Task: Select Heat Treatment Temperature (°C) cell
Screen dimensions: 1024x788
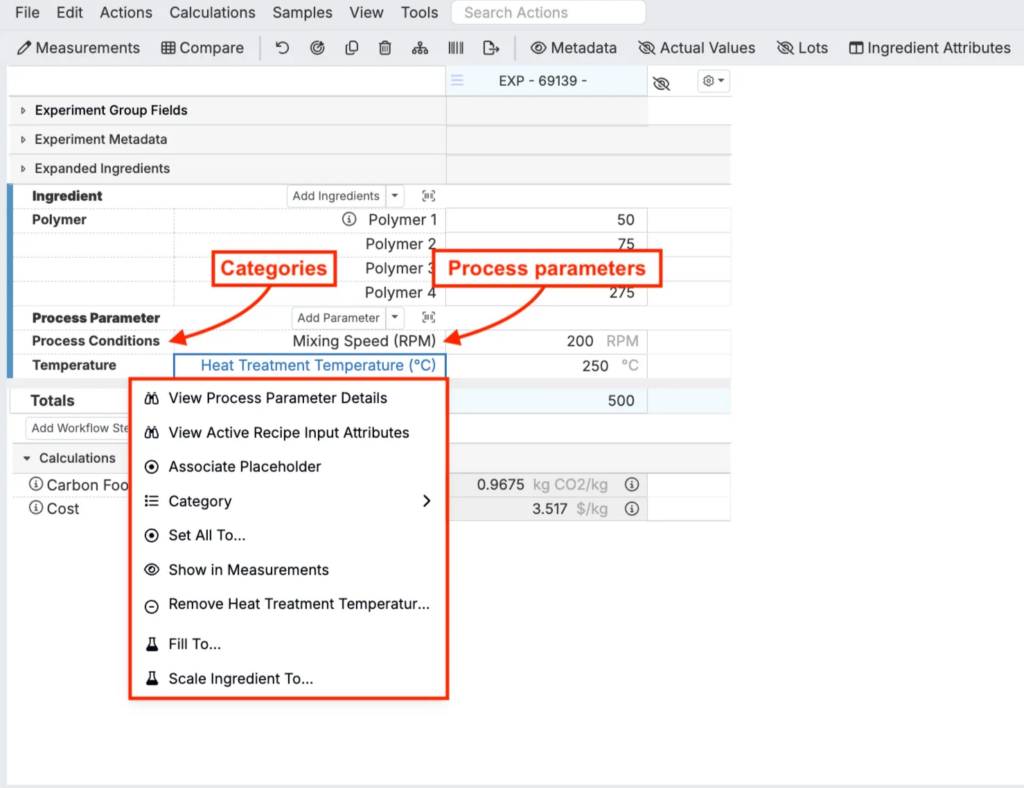Action: tap(310, 366)
